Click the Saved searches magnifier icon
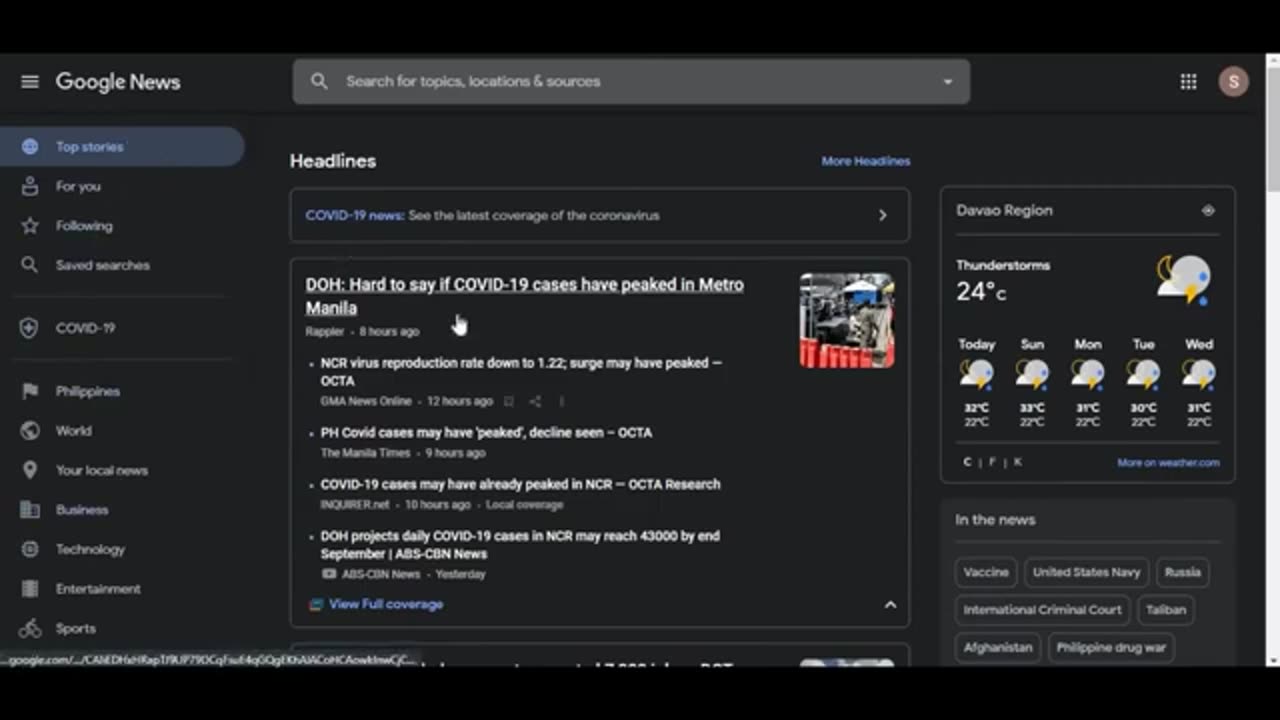The width and height of the screenshot is (1280, 720). click(30, 265)
